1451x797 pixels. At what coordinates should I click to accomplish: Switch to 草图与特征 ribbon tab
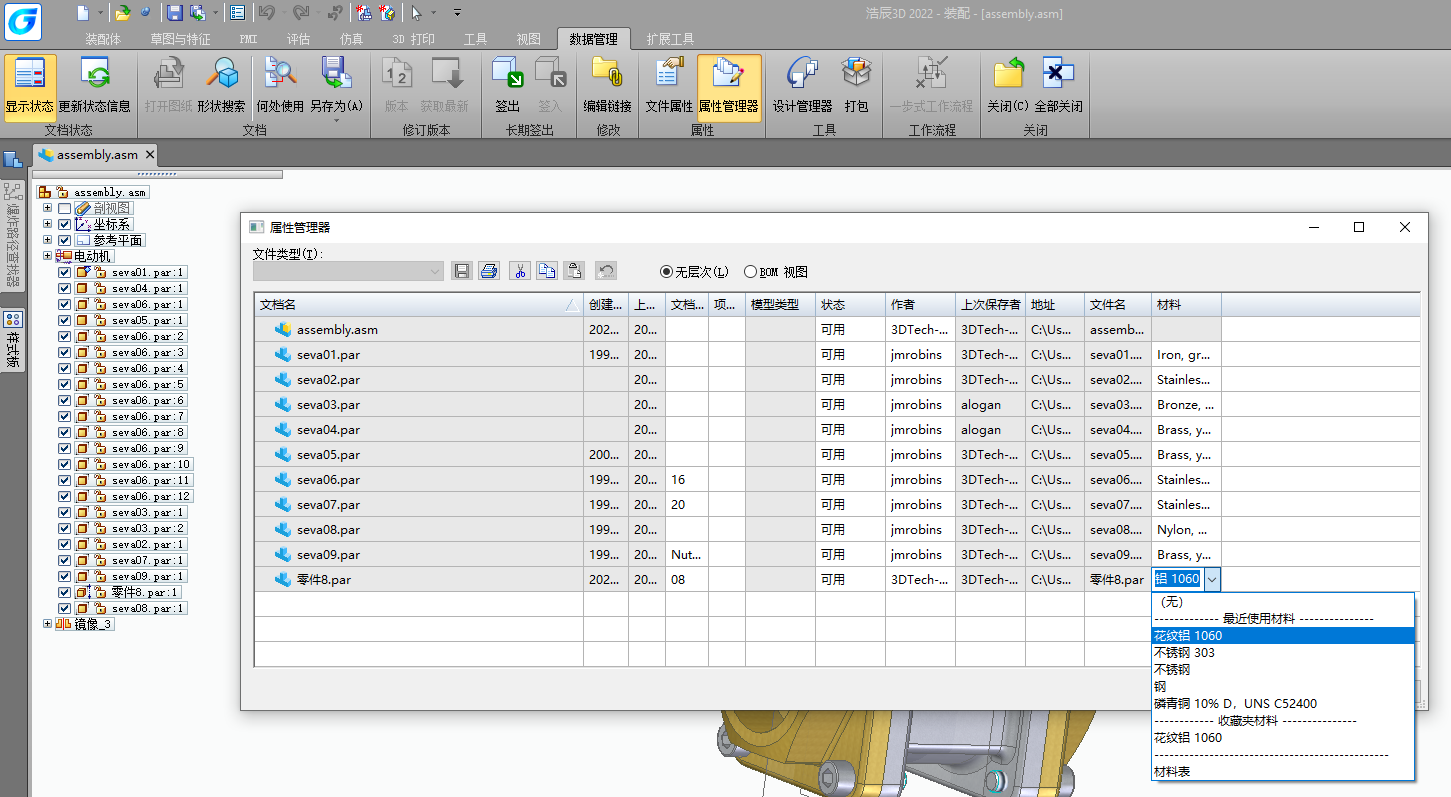coord(181,39)
